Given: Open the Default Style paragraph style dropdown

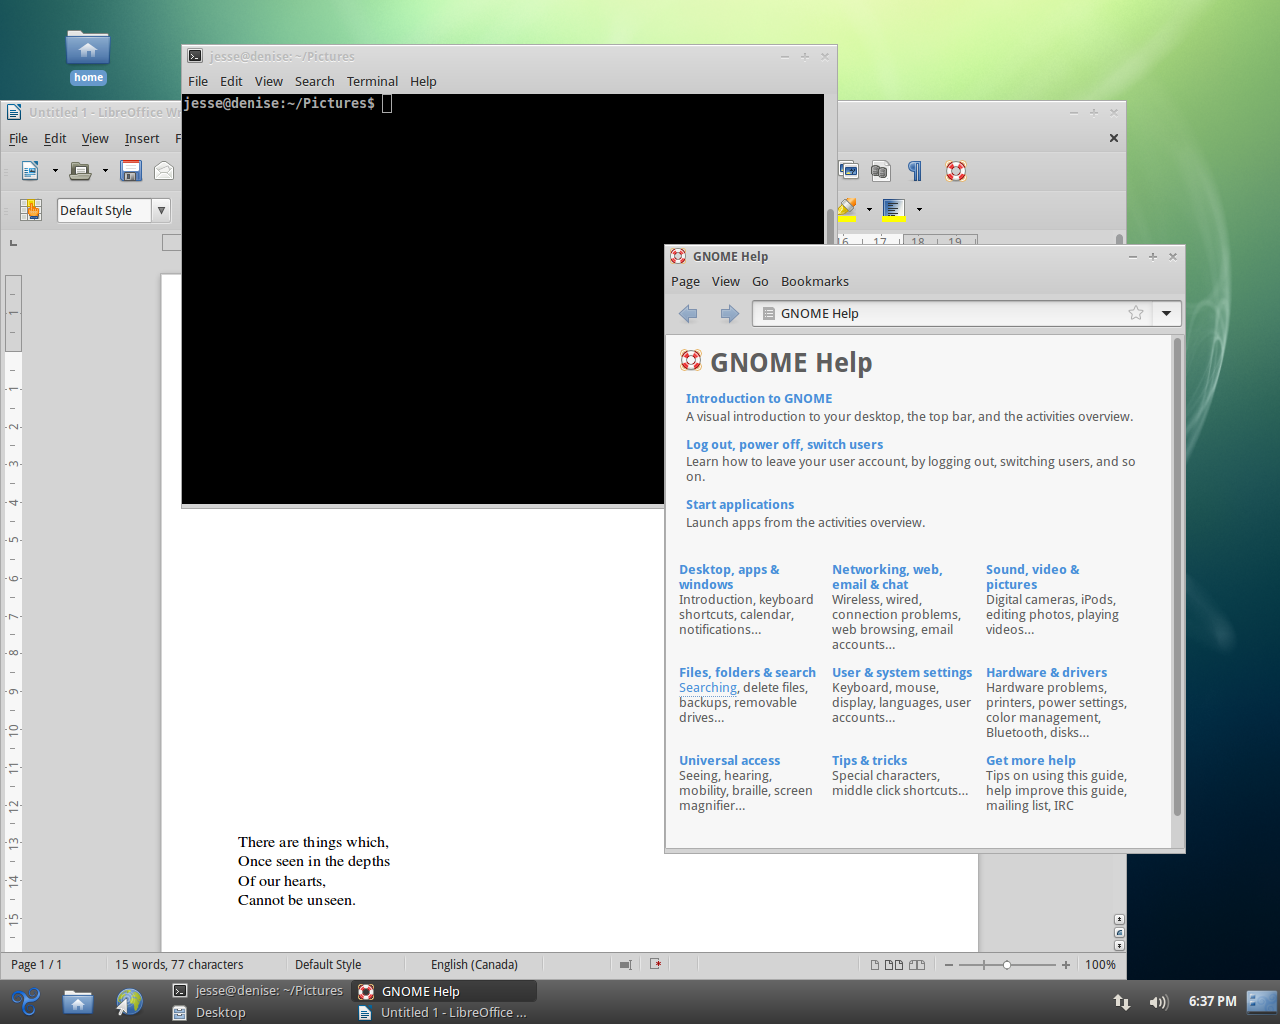Looking at the screenshot, I should click(x=161, y=210).
